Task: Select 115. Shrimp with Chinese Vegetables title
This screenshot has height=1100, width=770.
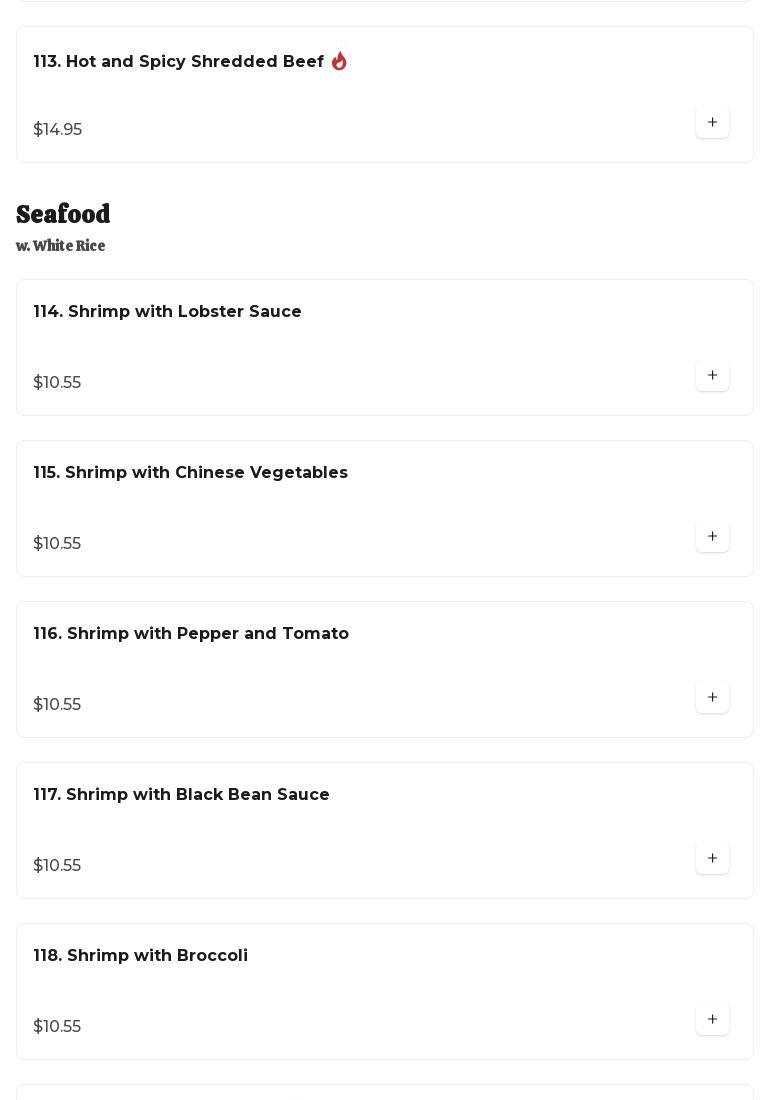Action: [190, 473]
